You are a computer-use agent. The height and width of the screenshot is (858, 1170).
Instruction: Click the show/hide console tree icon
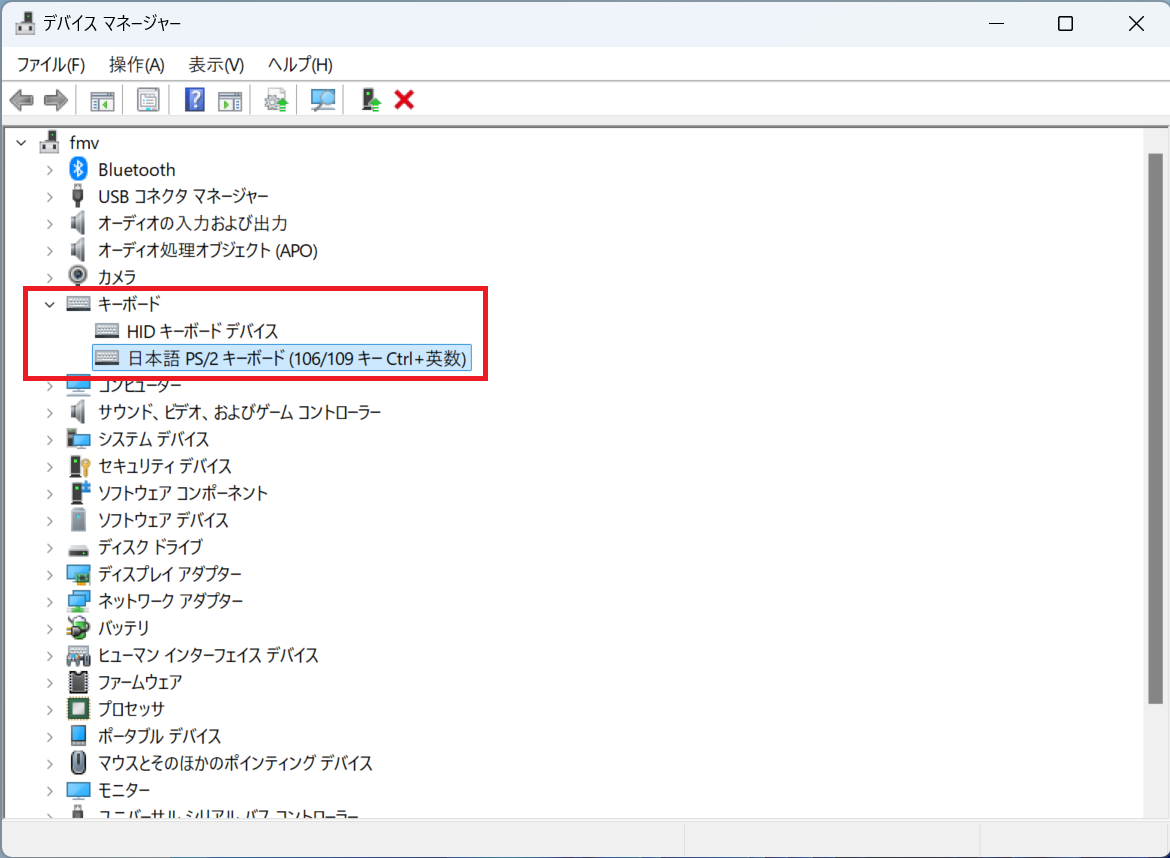tap(102, 100)
